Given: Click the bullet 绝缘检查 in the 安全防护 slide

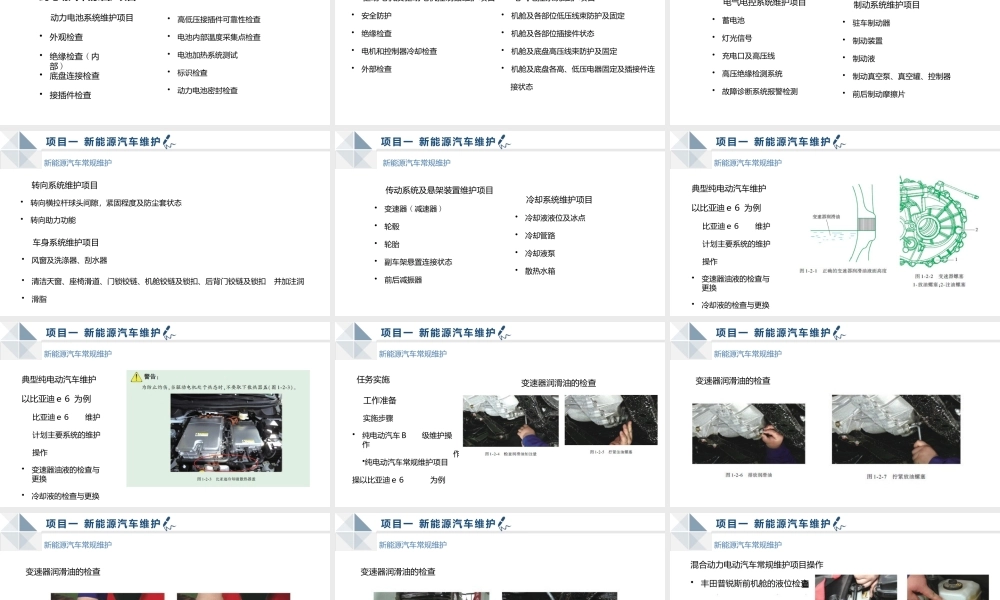Looking at the screenshot, I should point(376,33).
